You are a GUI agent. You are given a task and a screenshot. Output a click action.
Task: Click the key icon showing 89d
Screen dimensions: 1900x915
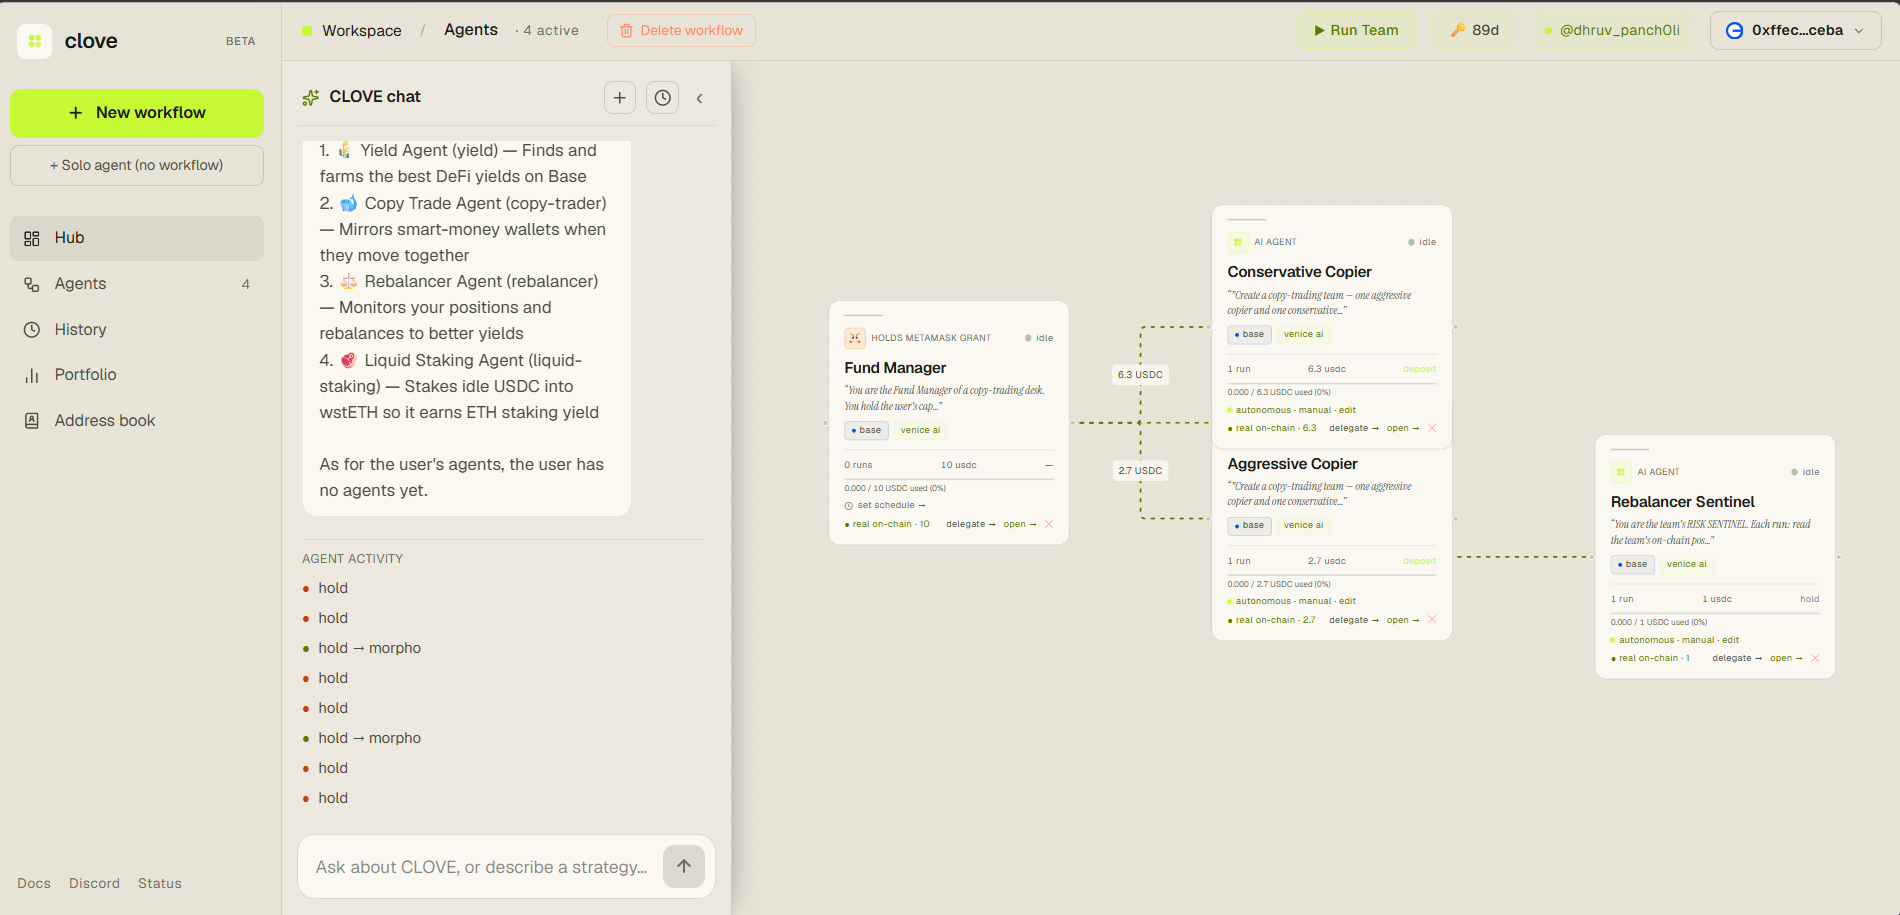[x=1458, y=30]
